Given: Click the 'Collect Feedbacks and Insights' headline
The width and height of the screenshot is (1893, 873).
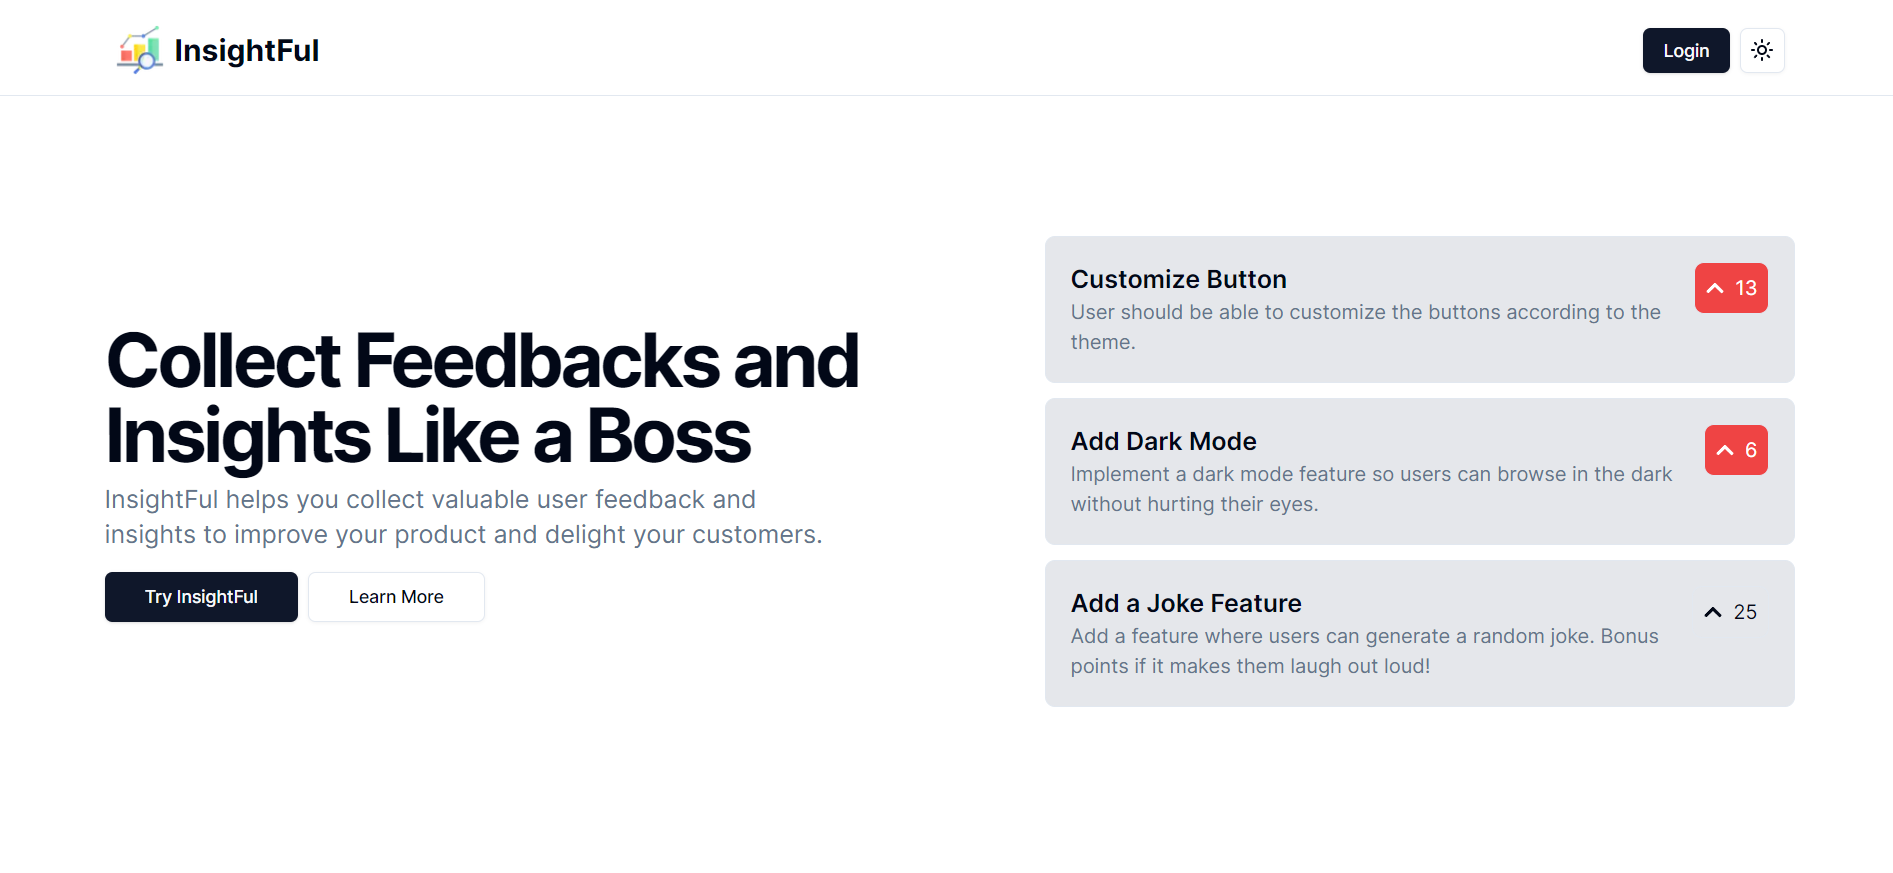Looking at the screenshot, I should pyautogui.click(x=482, y=398).
